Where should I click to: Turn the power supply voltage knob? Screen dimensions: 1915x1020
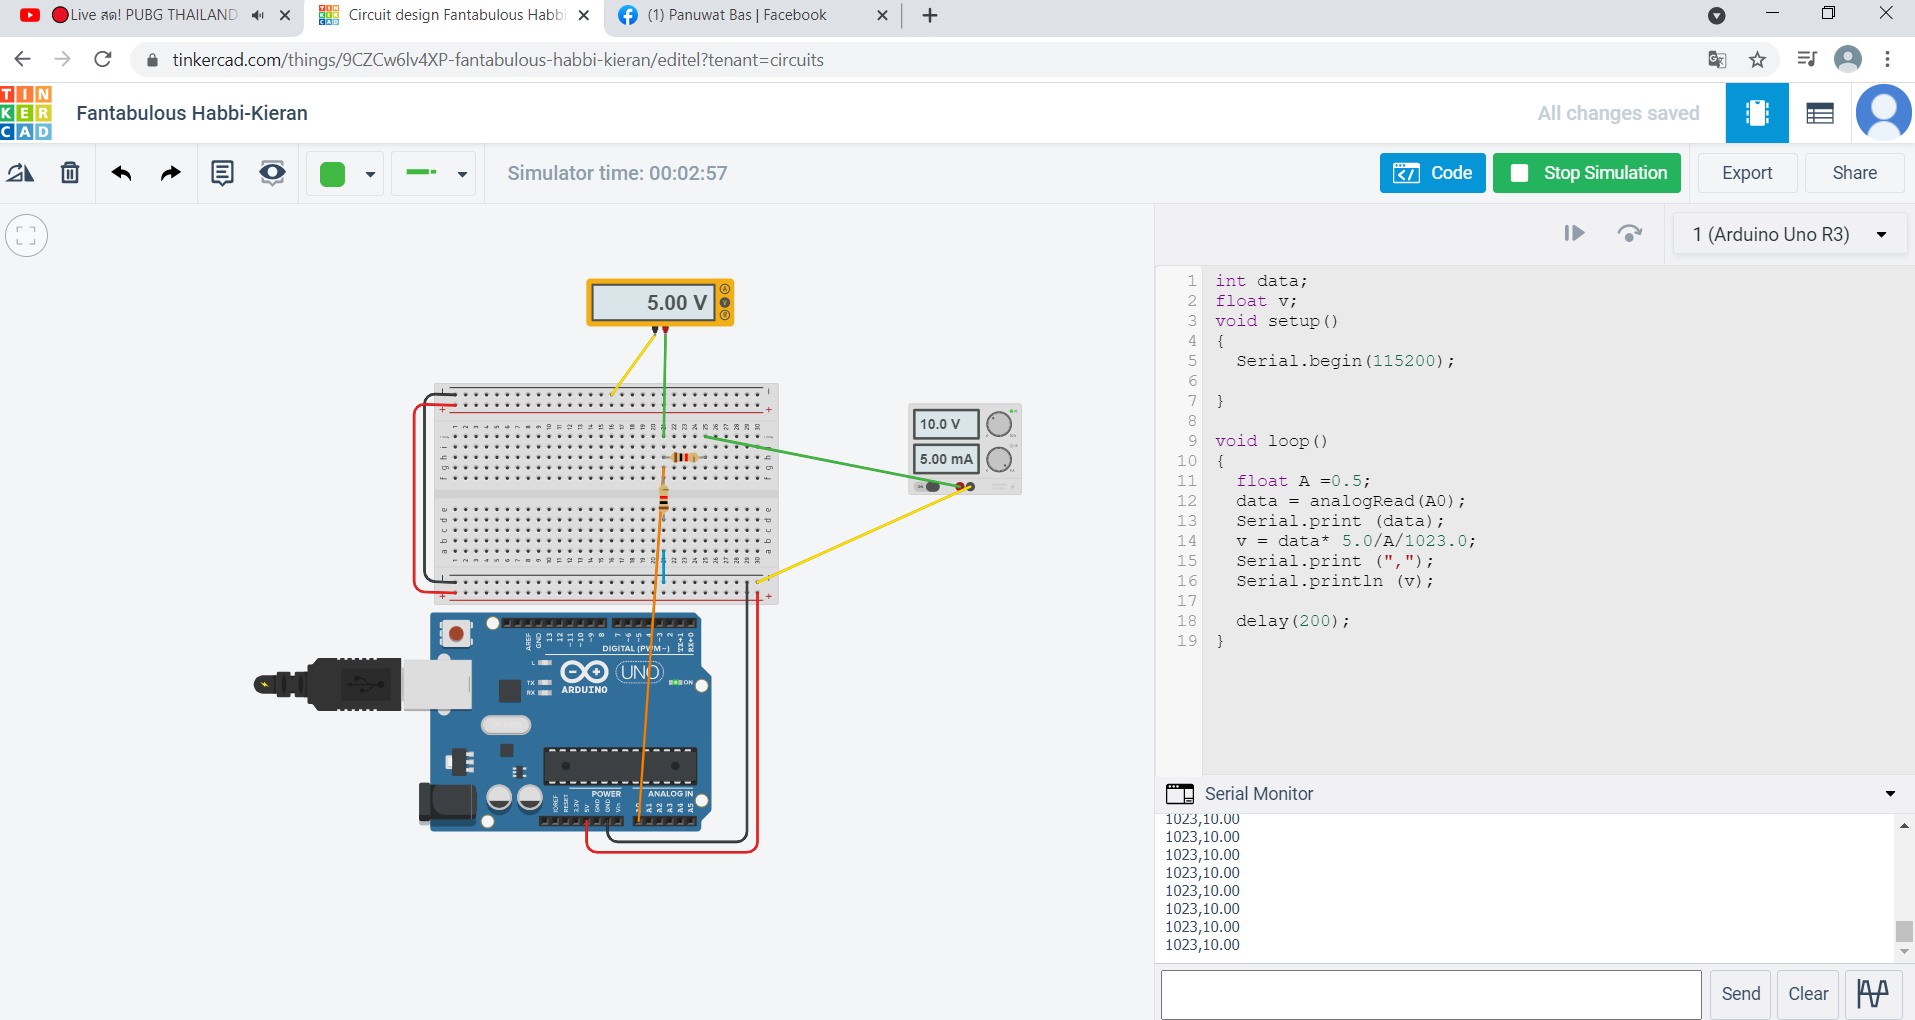tap(998, 424)
